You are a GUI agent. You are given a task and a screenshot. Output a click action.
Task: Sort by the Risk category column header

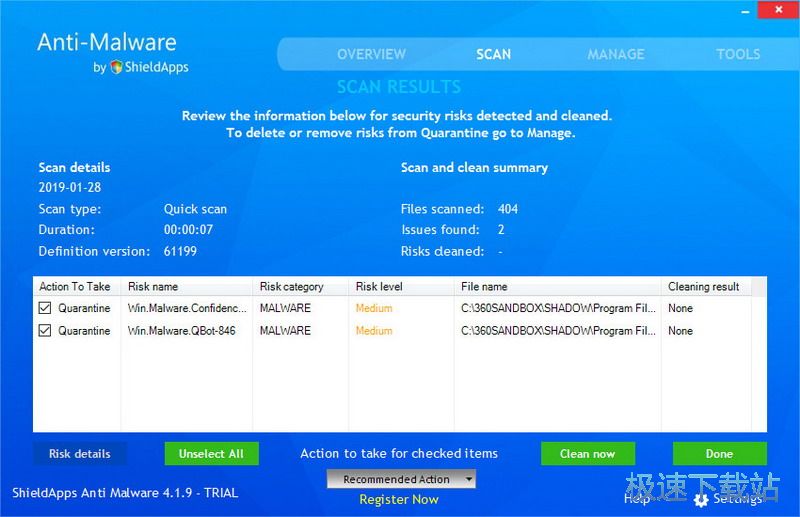click(x=301, y=286)
